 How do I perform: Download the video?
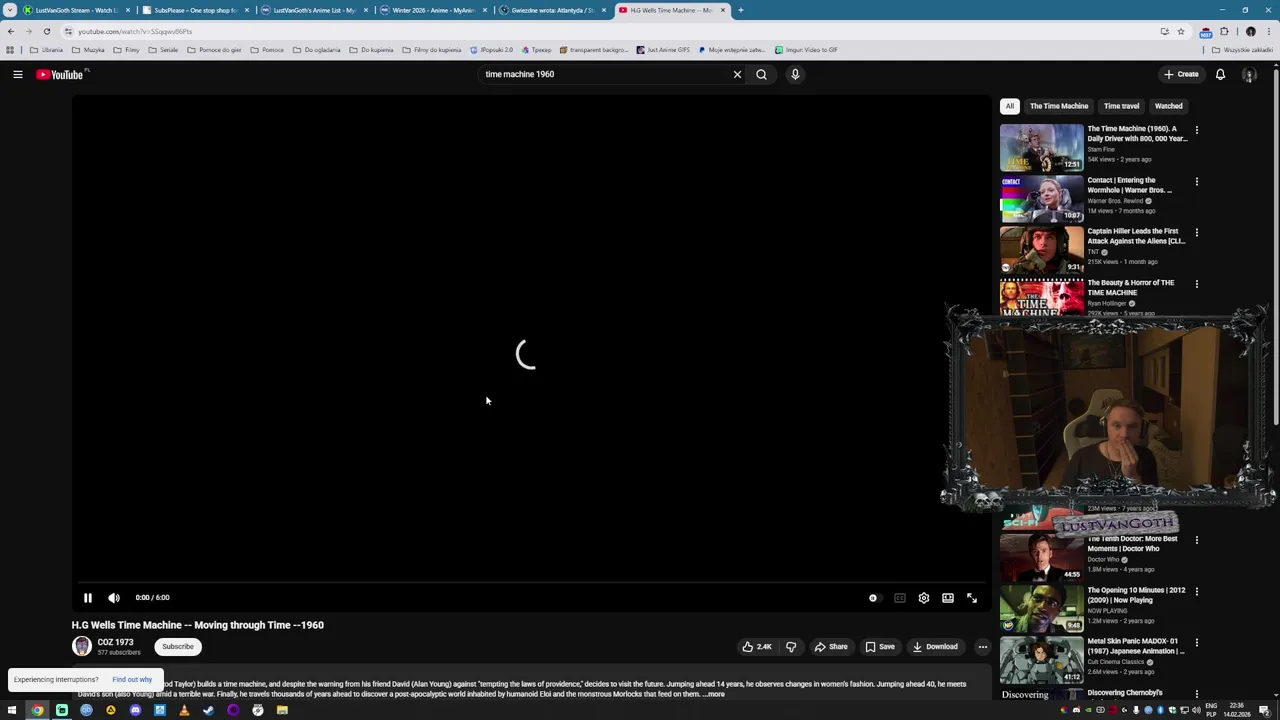pos(935,647)
